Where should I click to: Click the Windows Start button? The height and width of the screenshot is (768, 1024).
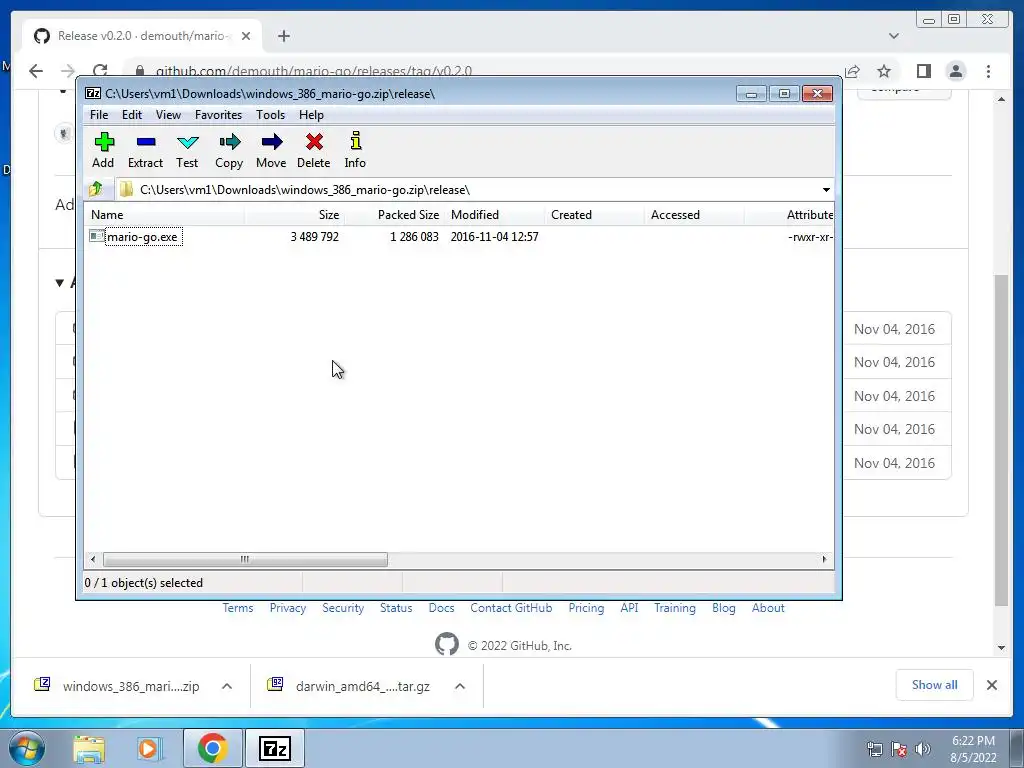click(x=27, y=748)
